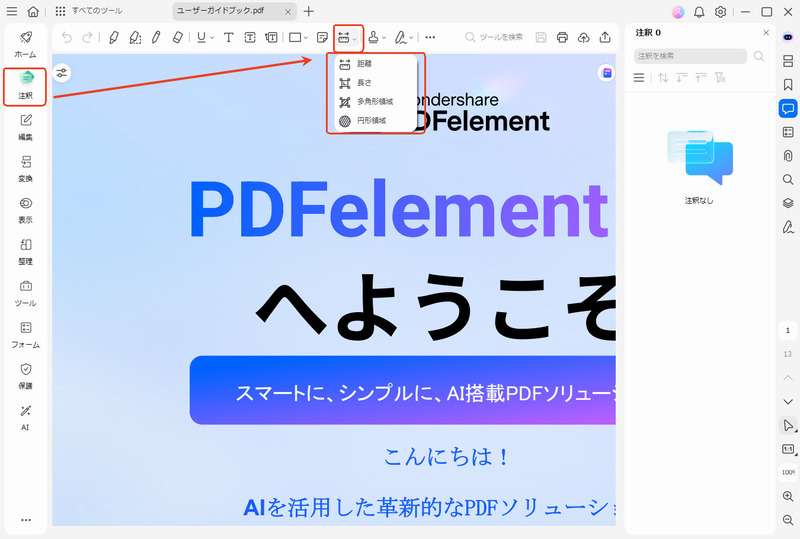Open the 変換 sidebar tab
The height and width of the screenshot is (539, 800).
[x=26, y=169]
